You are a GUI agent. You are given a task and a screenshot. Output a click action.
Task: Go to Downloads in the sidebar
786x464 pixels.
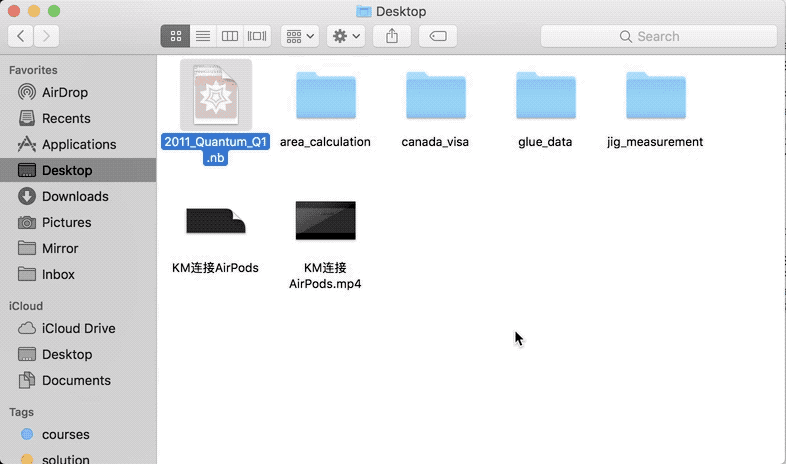tap(75, 196)
